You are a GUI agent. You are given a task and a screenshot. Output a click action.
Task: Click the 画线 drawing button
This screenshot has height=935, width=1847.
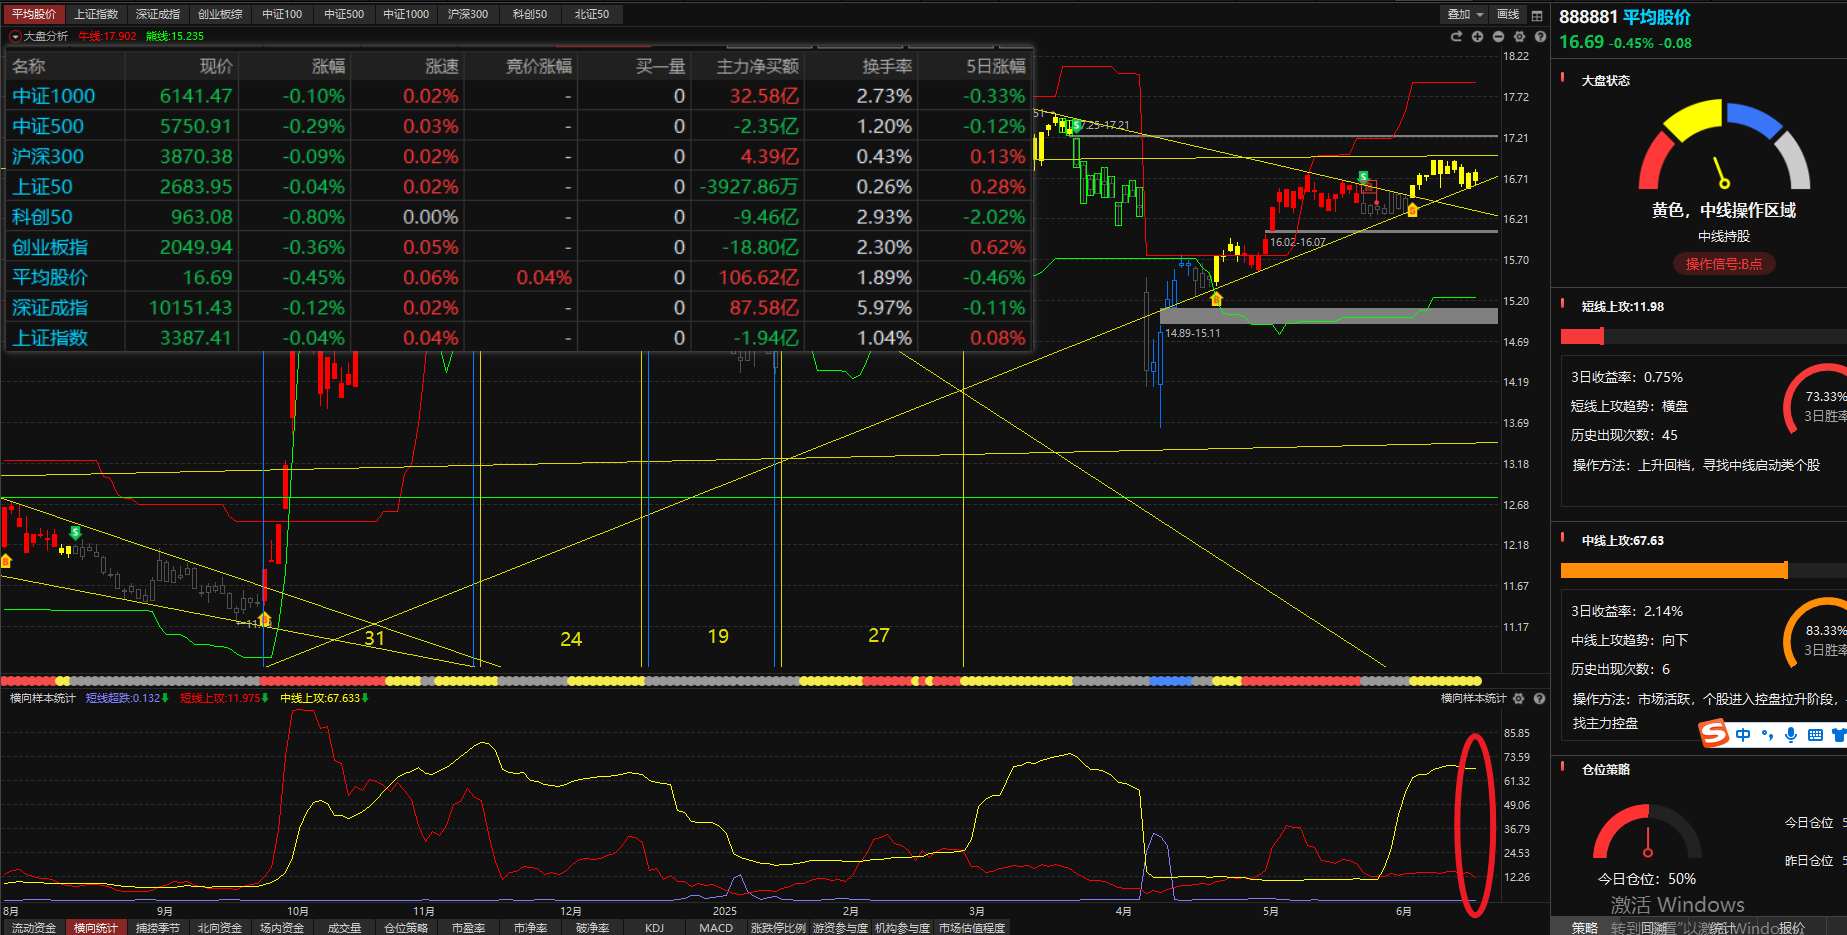[1508, 14]
